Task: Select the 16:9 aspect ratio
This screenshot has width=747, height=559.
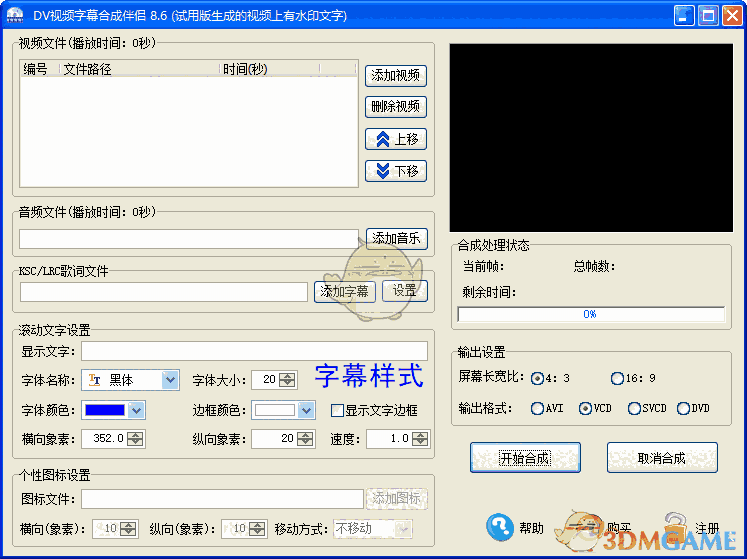Action: [617, 378]
